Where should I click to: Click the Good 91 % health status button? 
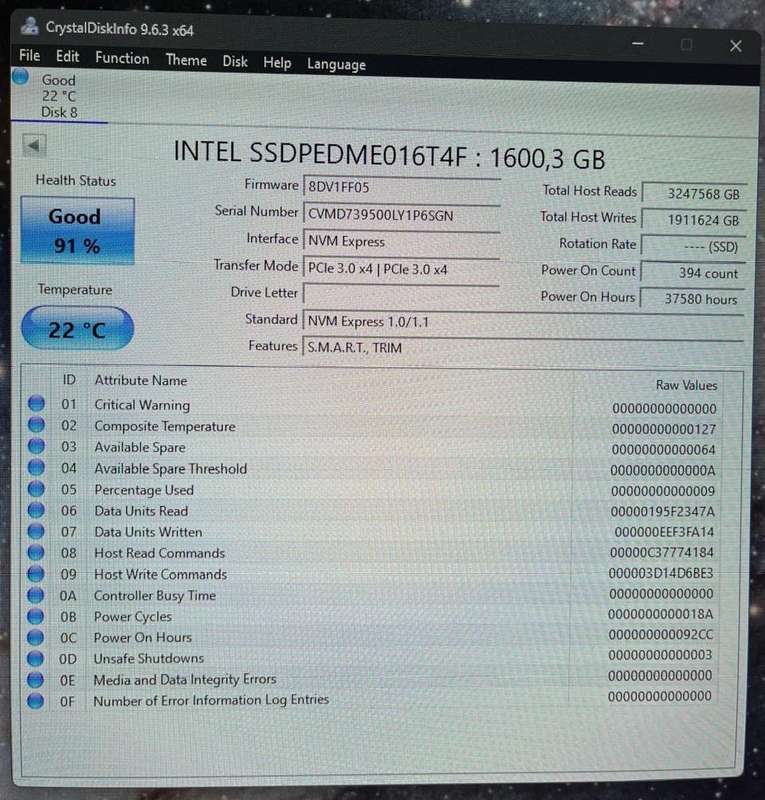coord(77,231)
